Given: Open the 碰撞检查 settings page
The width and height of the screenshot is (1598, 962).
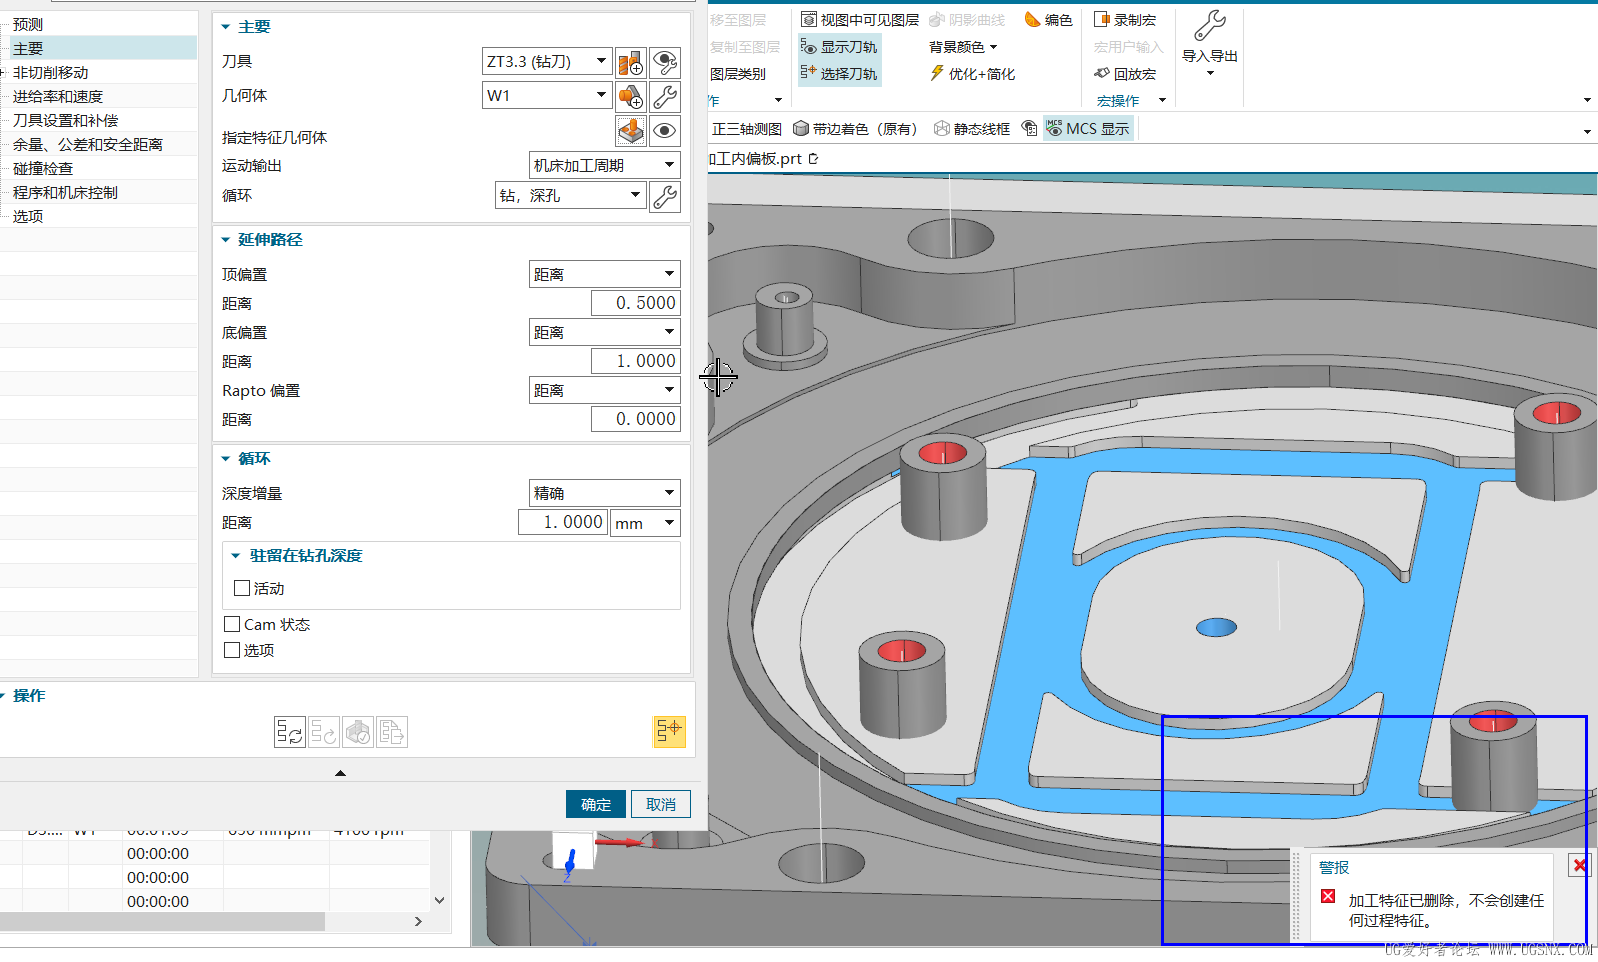Looking at the screenshot, I should pyautogui.click(x=43, y=169).
